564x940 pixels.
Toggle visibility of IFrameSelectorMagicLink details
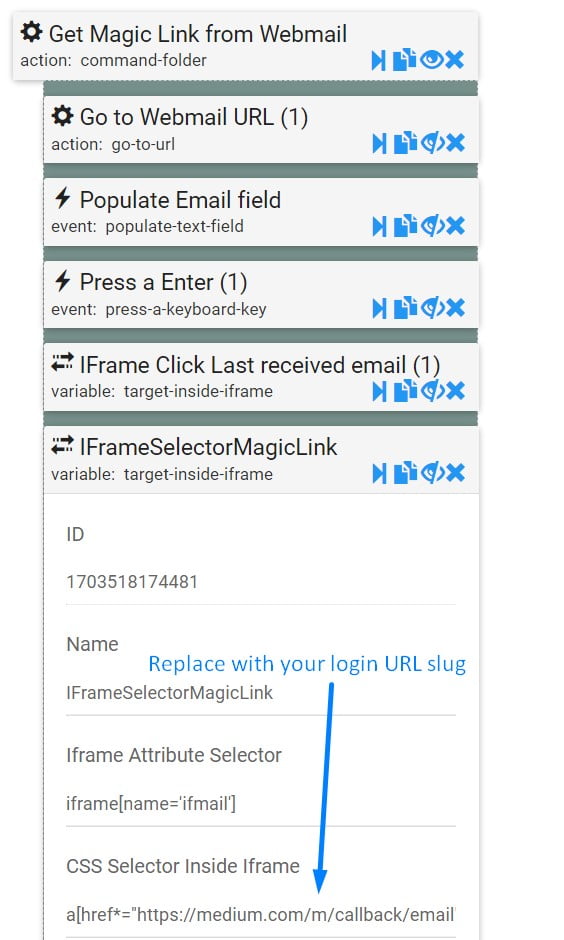point(432,473)
